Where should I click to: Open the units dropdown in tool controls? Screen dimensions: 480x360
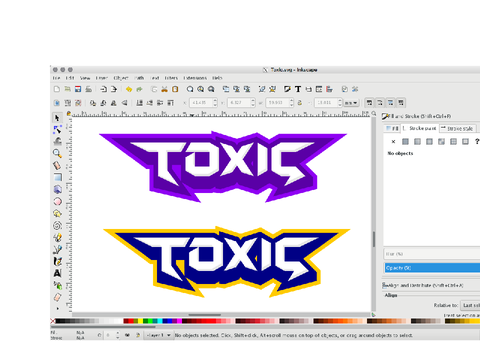click(x=351, y=103)
